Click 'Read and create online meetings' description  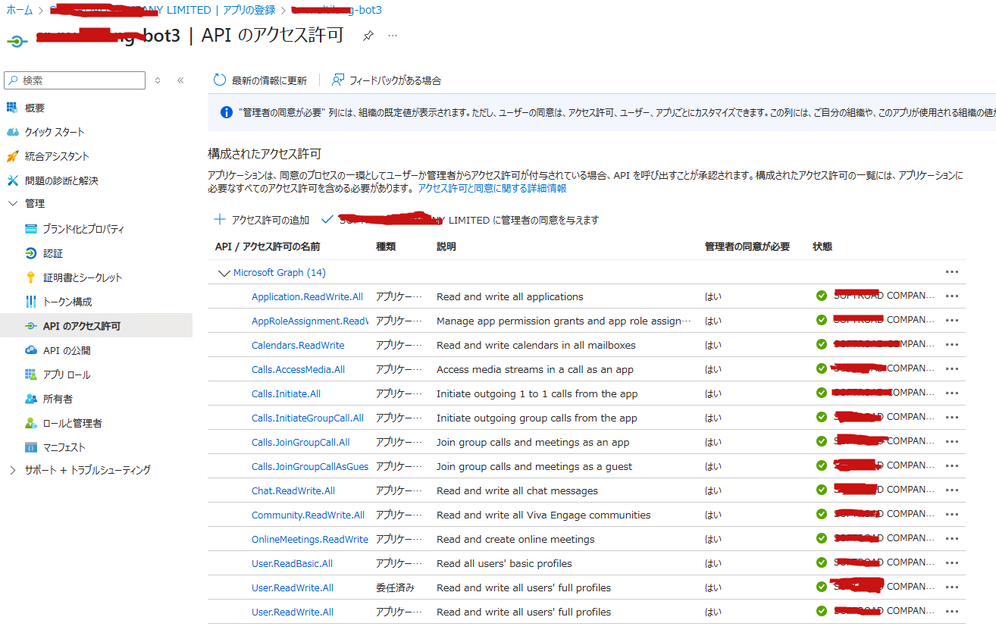(516, 539)
